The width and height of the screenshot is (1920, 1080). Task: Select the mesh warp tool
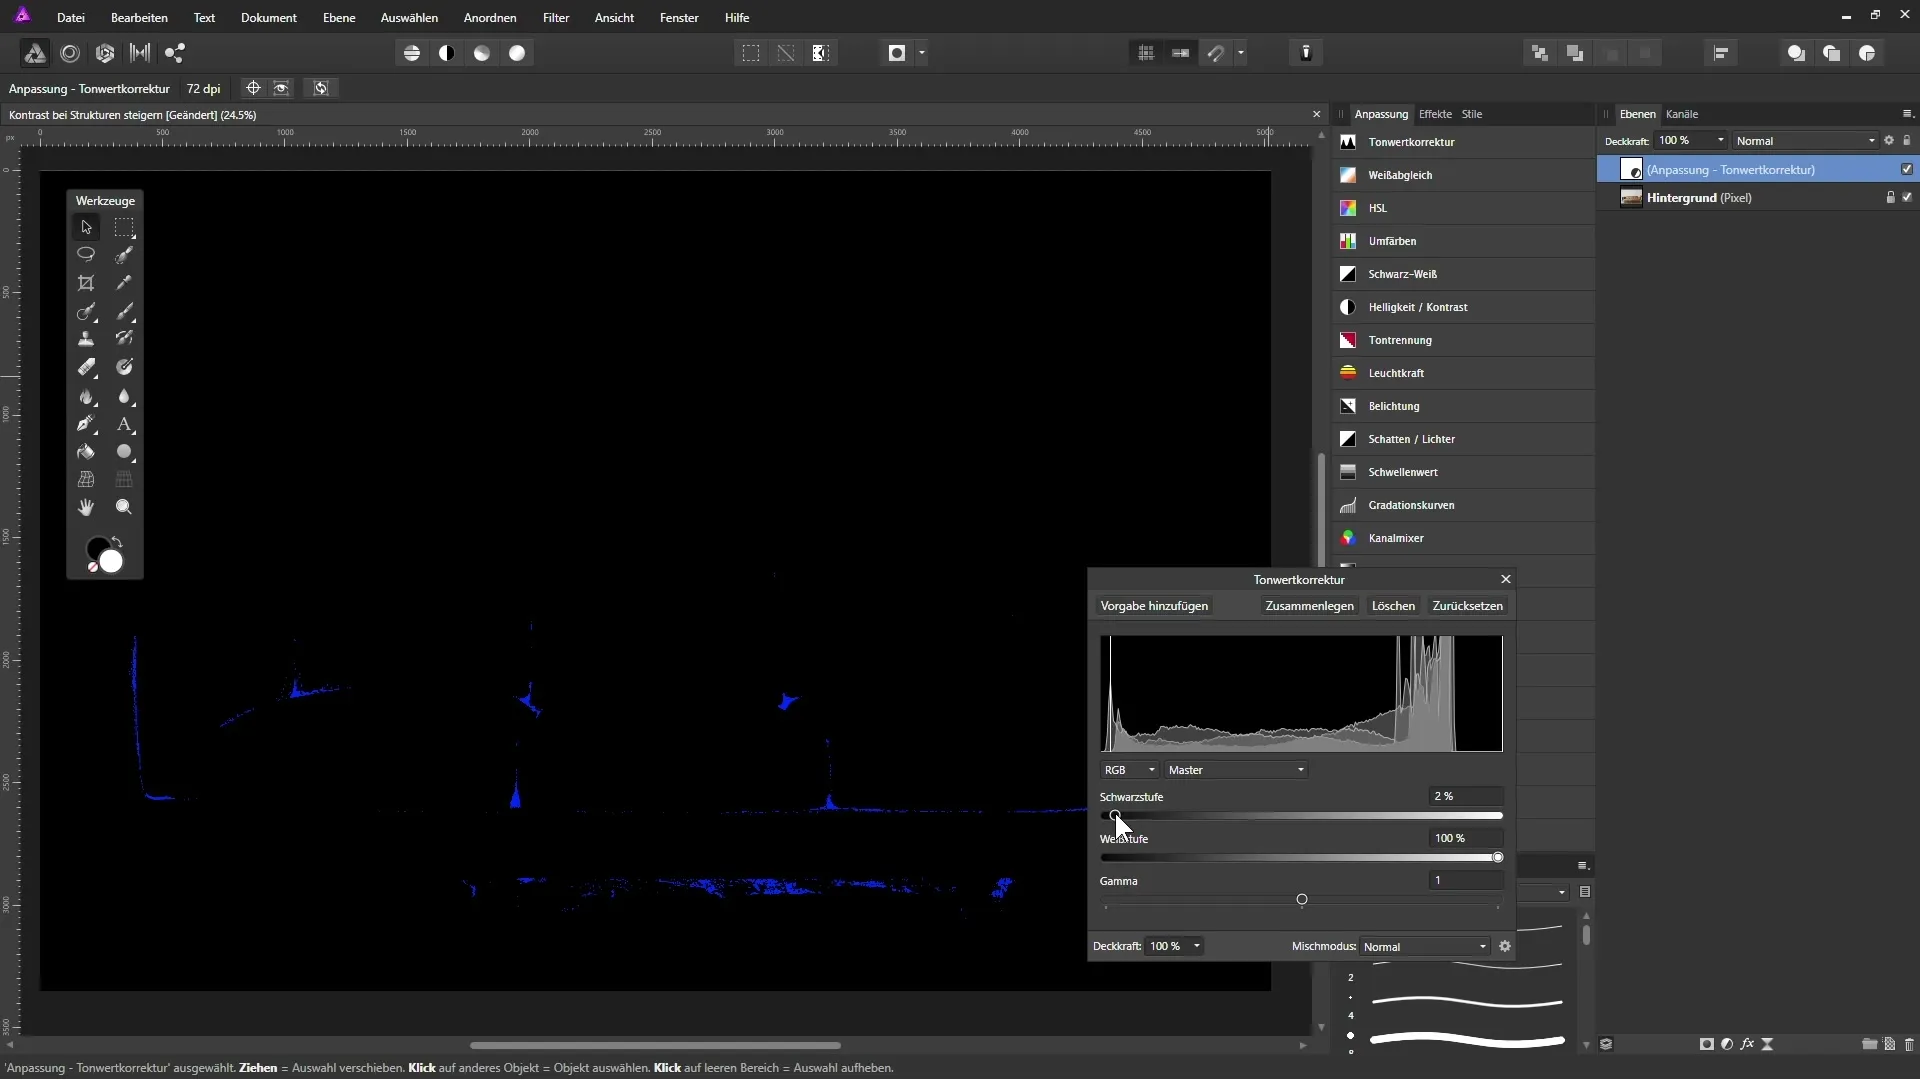86,480
